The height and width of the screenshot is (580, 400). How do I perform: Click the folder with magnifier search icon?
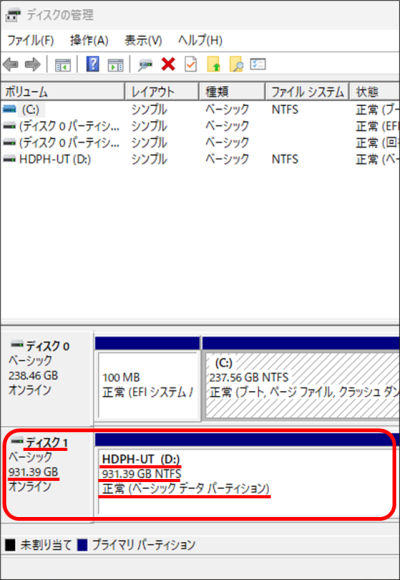[x=236, y=65]
